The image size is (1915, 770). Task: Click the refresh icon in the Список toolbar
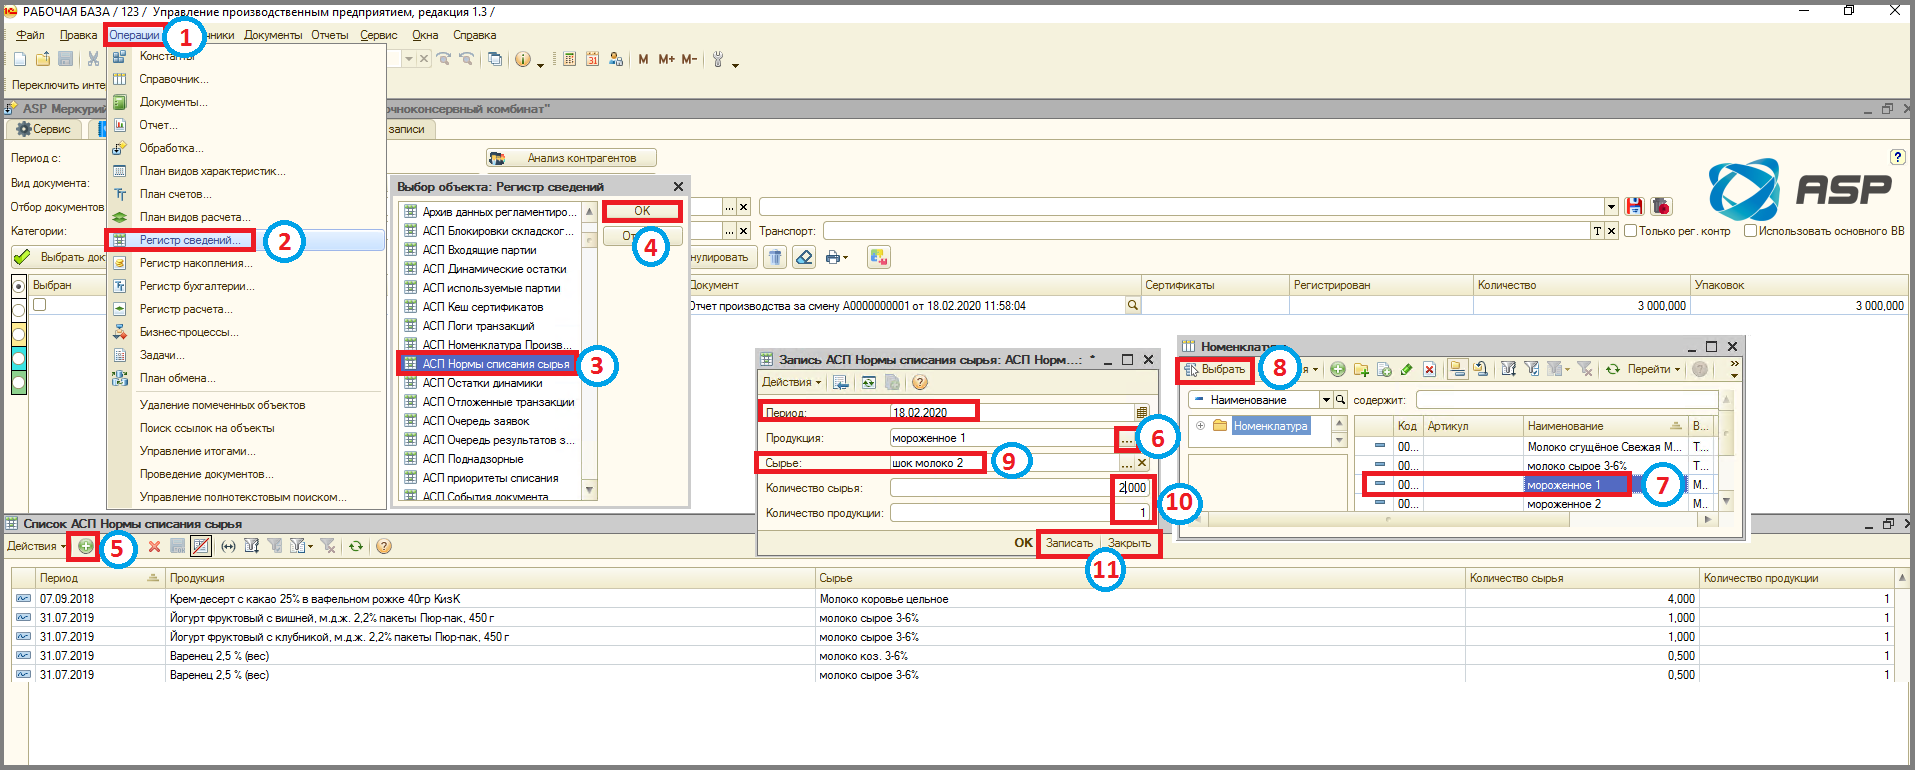tap(356, 546)
